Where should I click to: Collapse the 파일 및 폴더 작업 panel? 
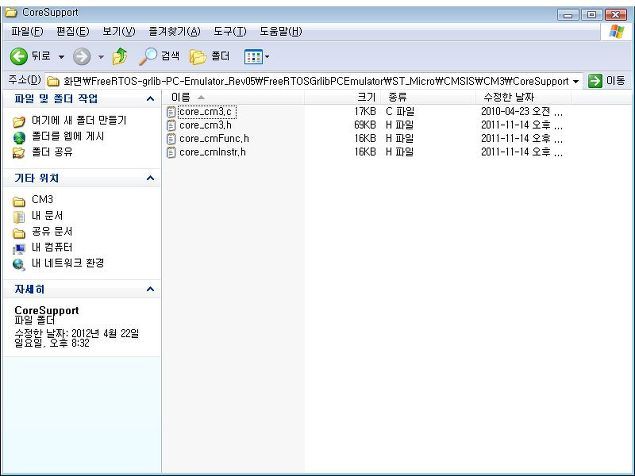(150, 98)
